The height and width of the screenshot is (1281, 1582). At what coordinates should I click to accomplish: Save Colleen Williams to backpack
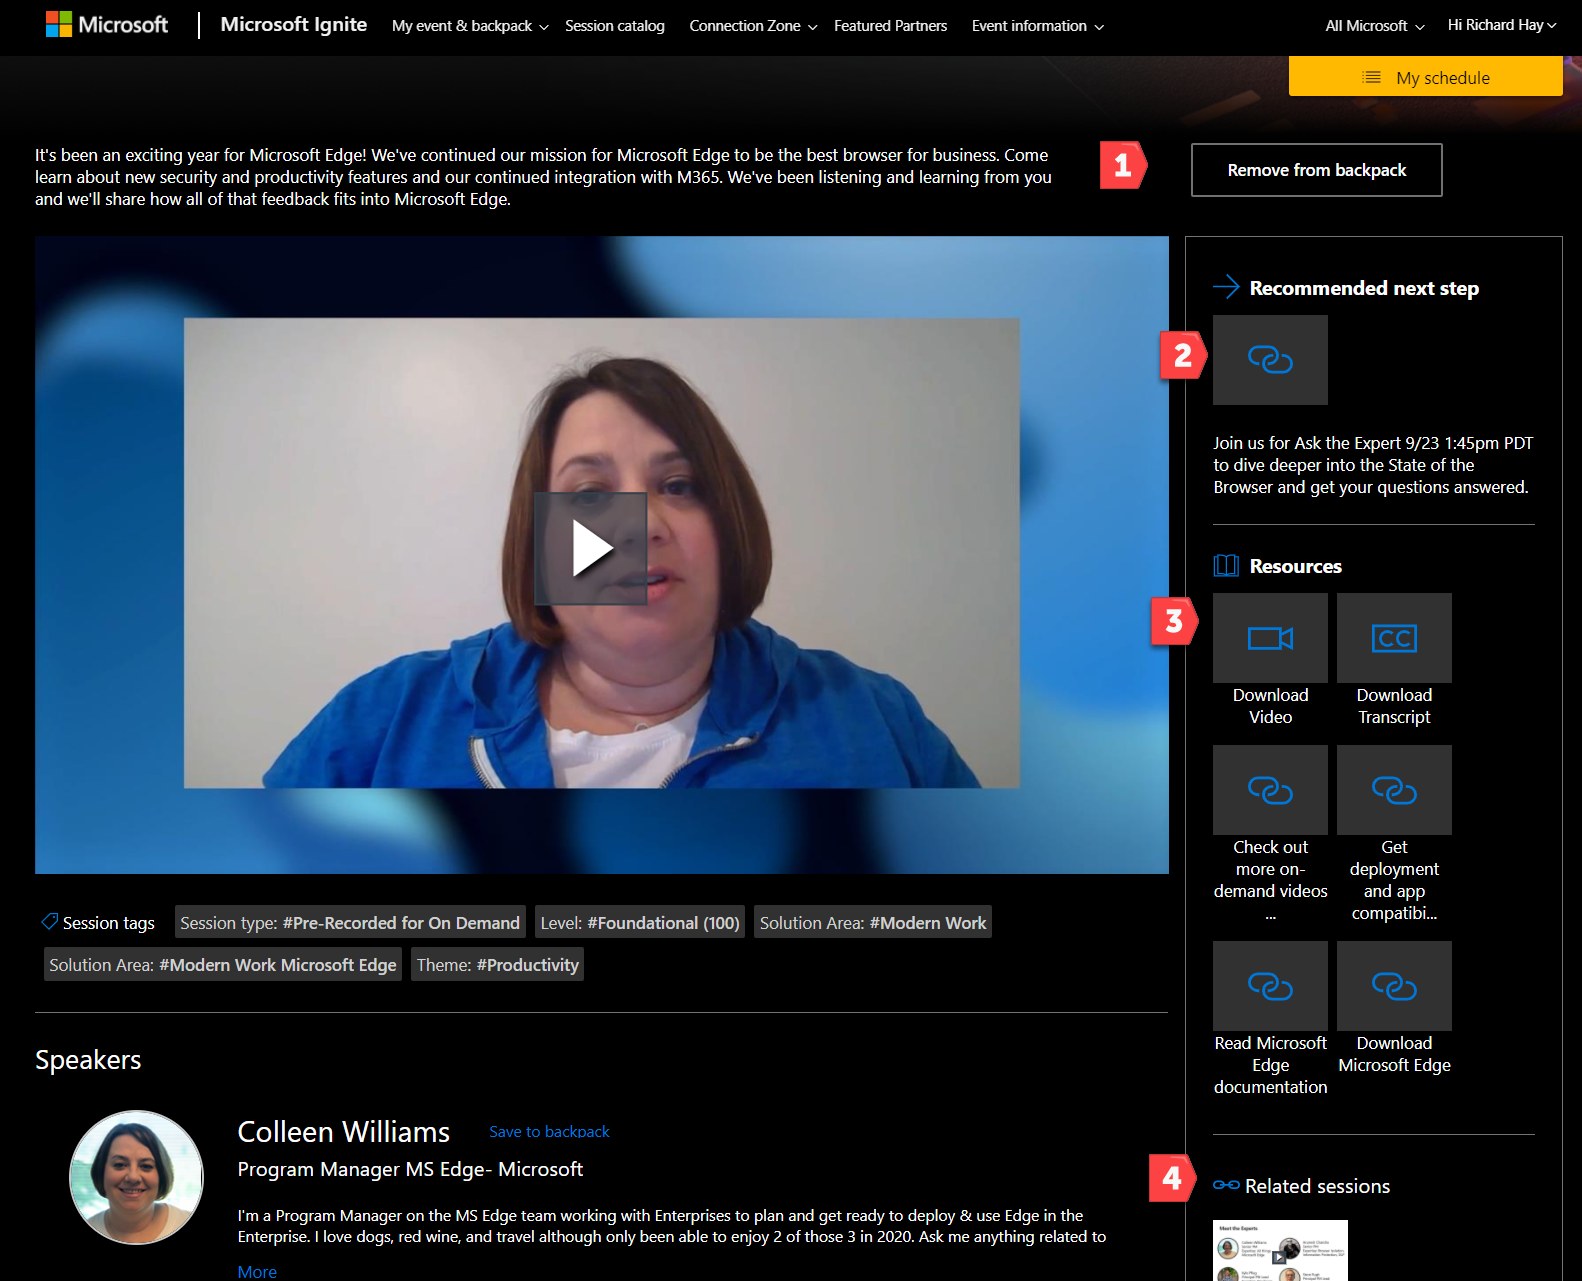pyautogui.click(x=549, y=1131)
